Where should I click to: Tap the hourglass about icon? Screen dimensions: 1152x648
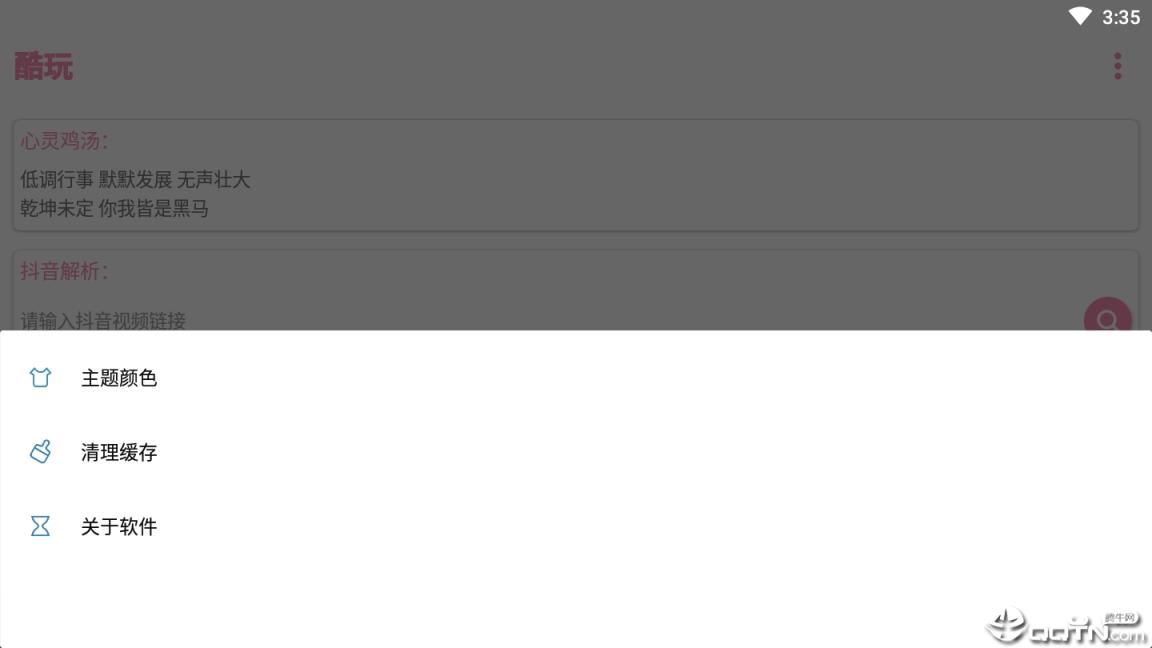click(x=40, y=526)
